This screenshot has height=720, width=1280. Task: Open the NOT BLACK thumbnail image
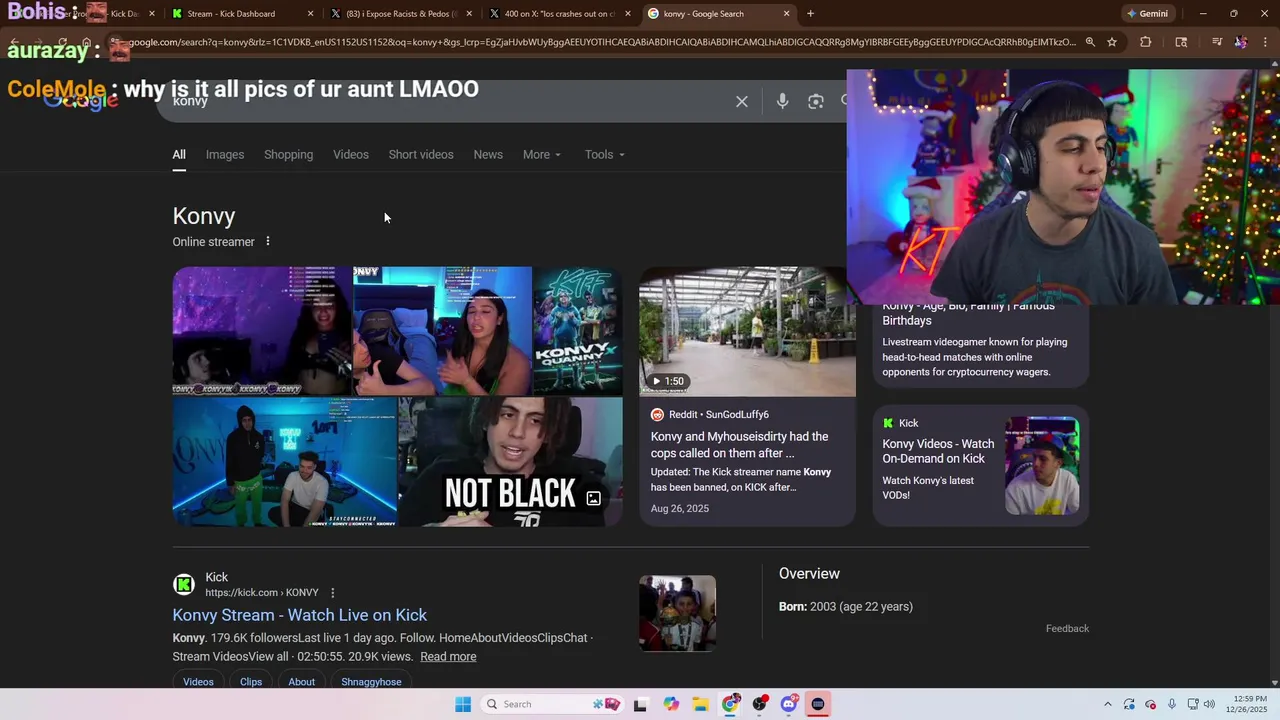coord(510,462)
